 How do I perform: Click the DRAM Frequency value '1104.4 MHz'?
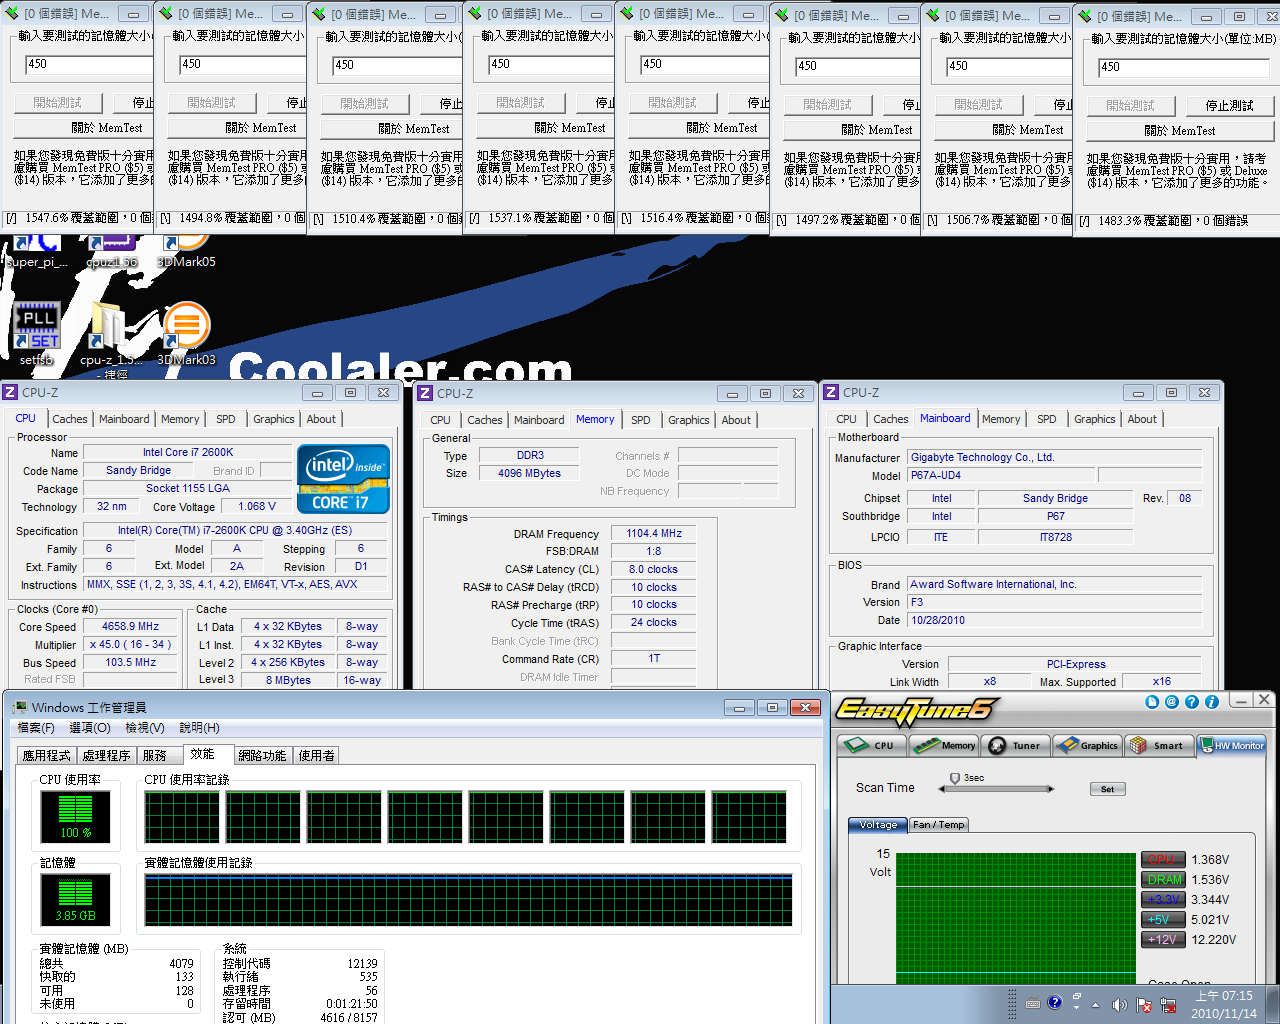point(654,533)
